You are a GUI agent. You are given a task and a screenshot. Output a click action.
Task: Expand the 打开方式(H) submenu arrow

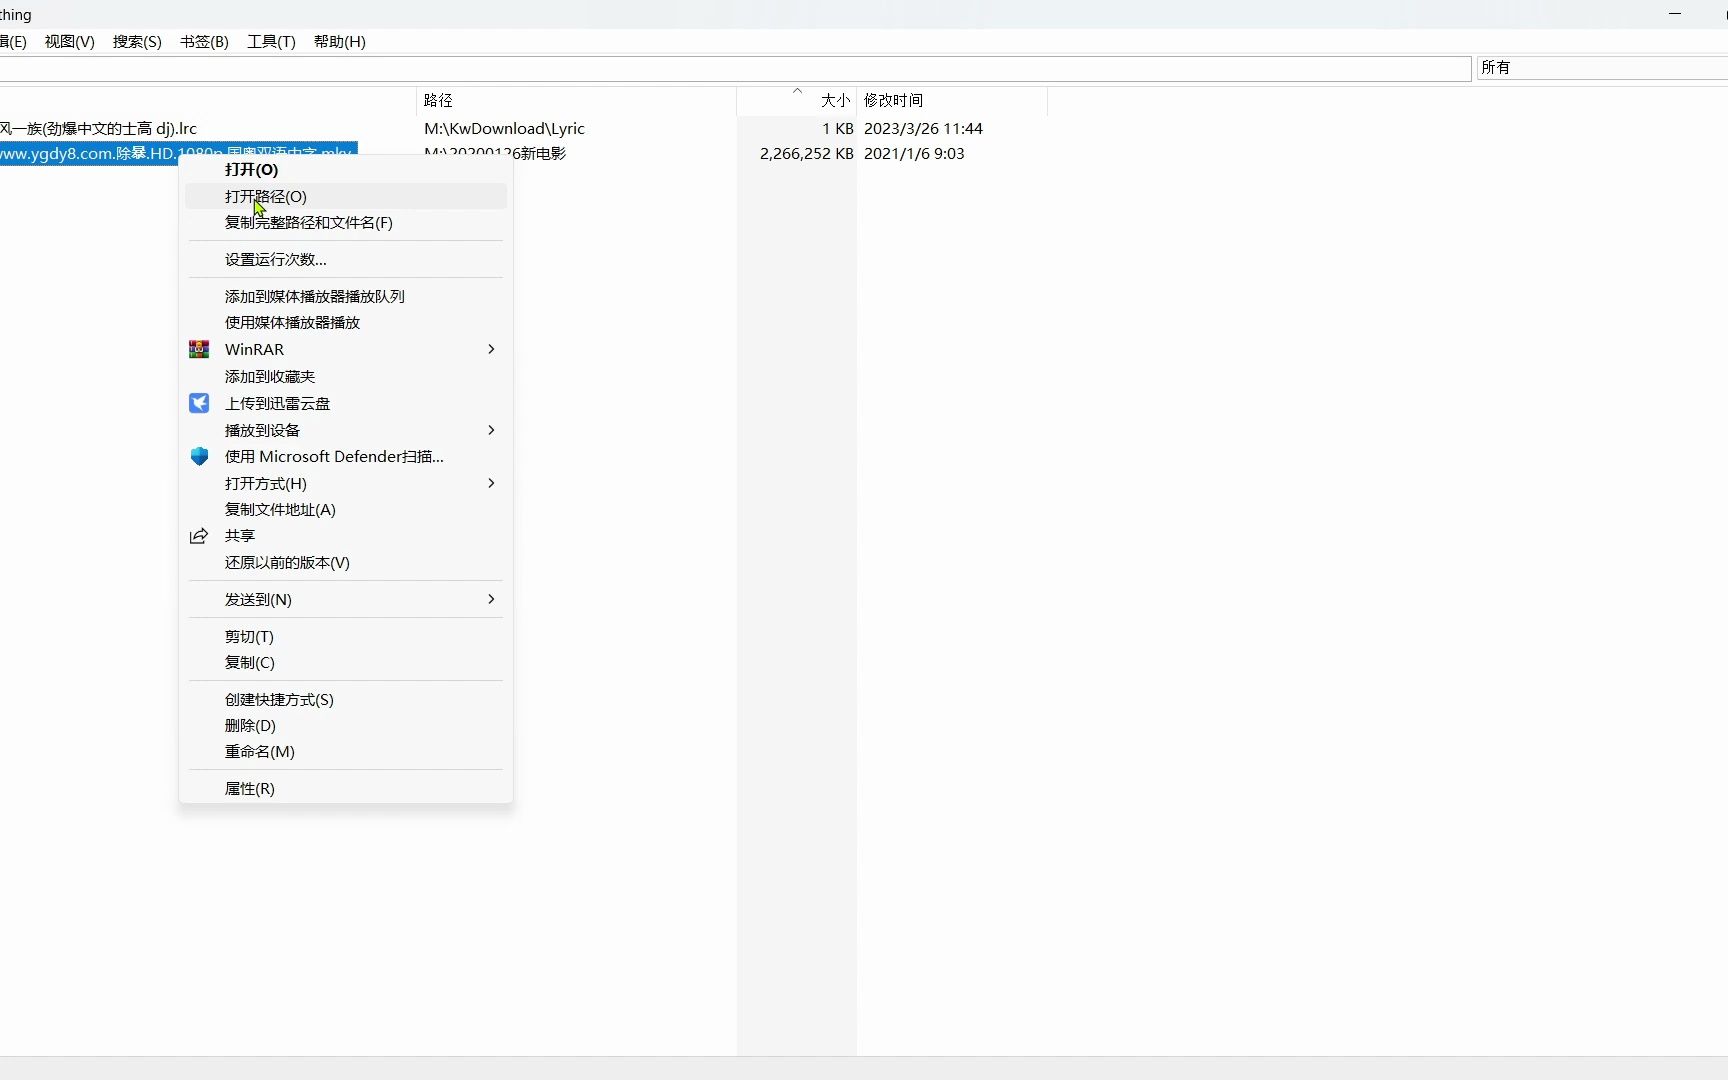(491, 483)
